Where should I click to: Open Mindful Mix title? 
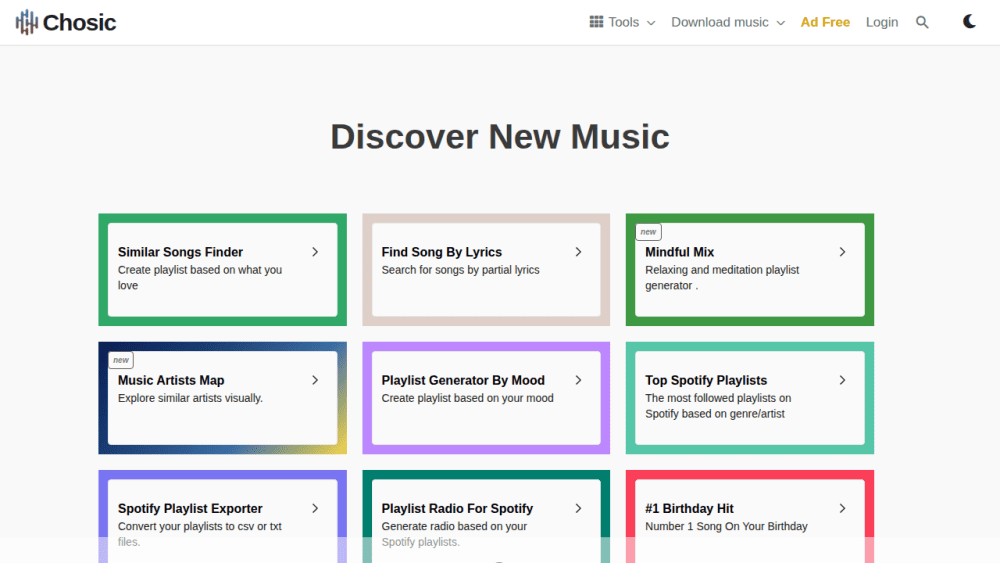pyautogui.click(x=679, y=252)
